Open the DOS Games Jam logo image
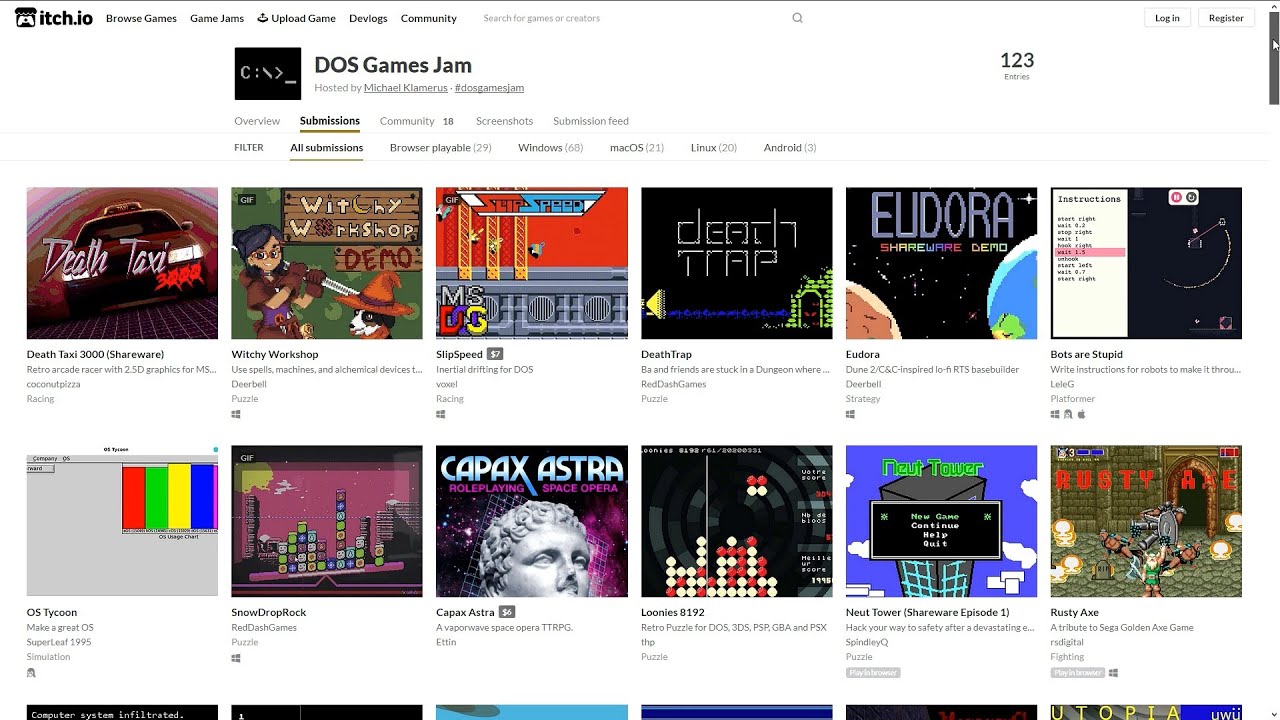The height and width of the screenshot is (720, 1280). tap(268, 74)
